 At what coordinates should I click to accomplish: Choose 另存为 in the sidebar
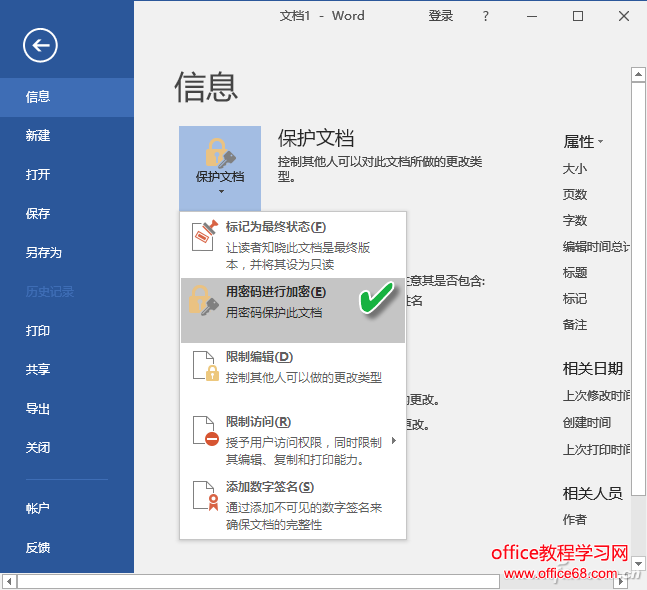pos(67,253)
